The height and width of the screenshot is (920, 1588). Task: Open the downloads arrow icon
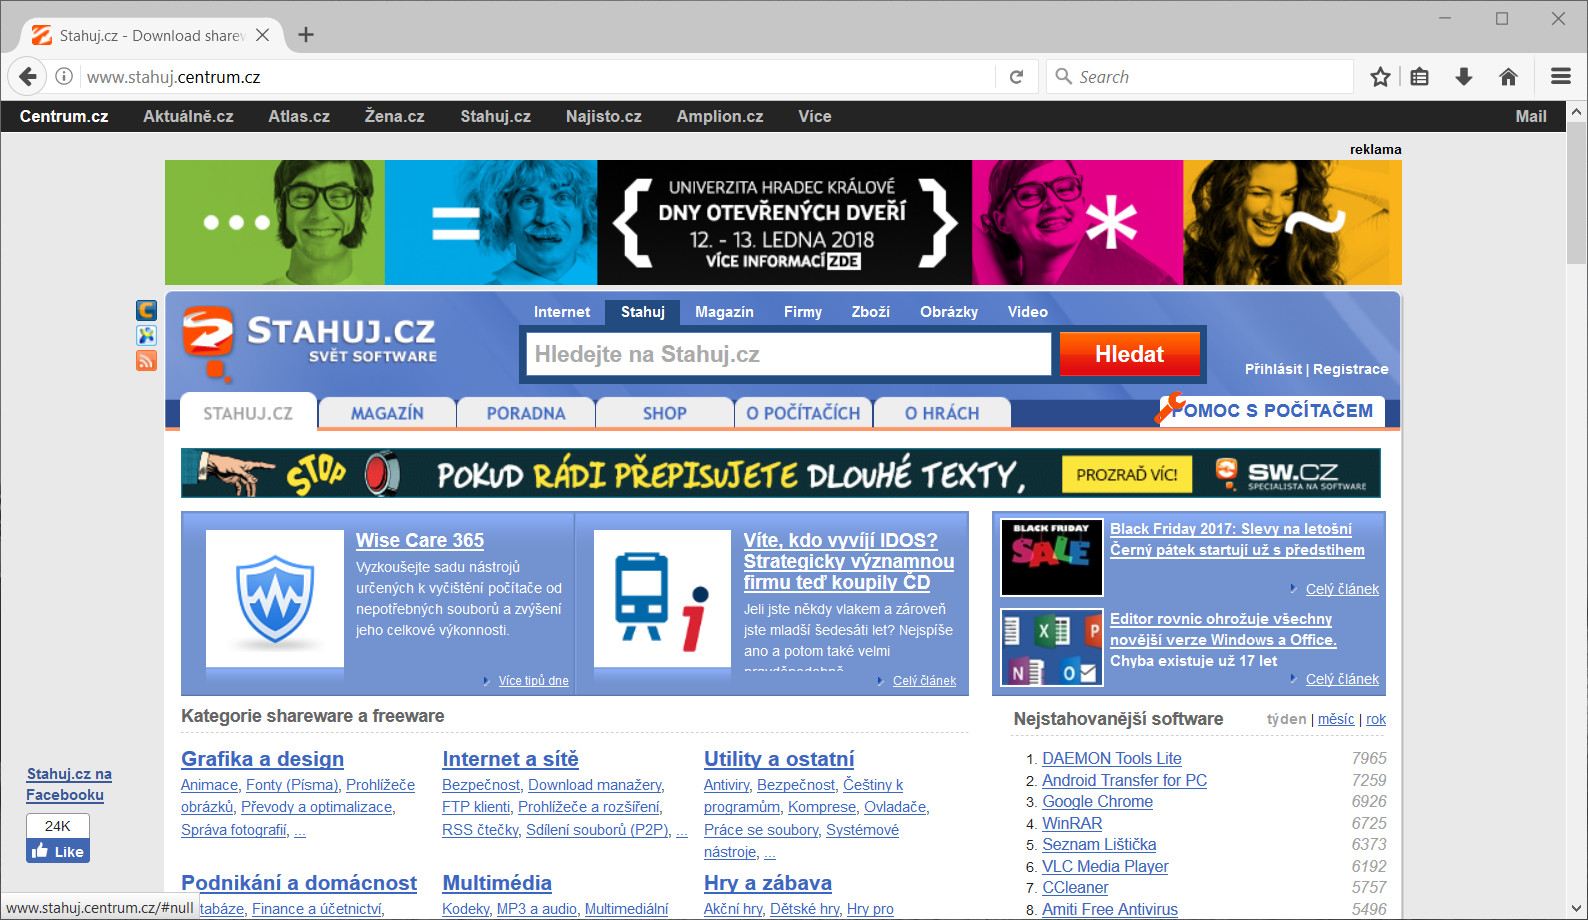(1464, 77)
